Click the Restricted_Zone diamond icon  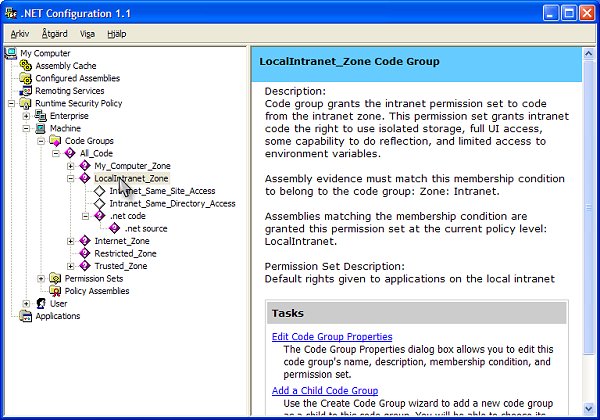85,253
